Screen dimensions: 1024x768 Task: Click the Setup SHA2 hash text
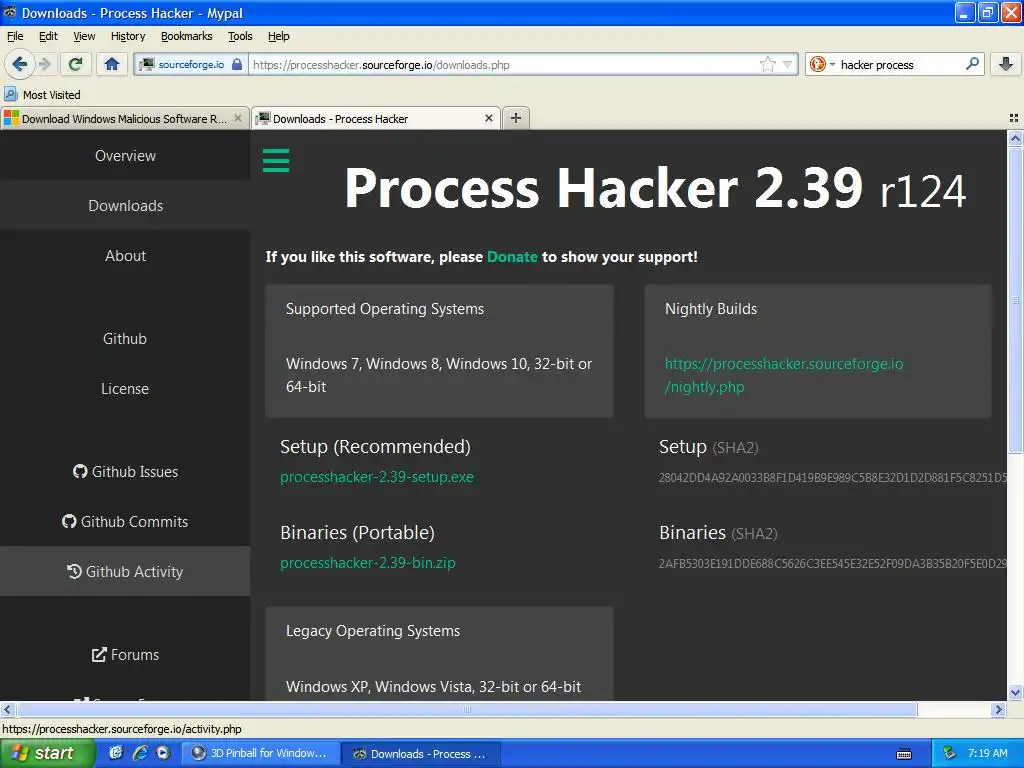pyautogui.click(x=833, y=477)
